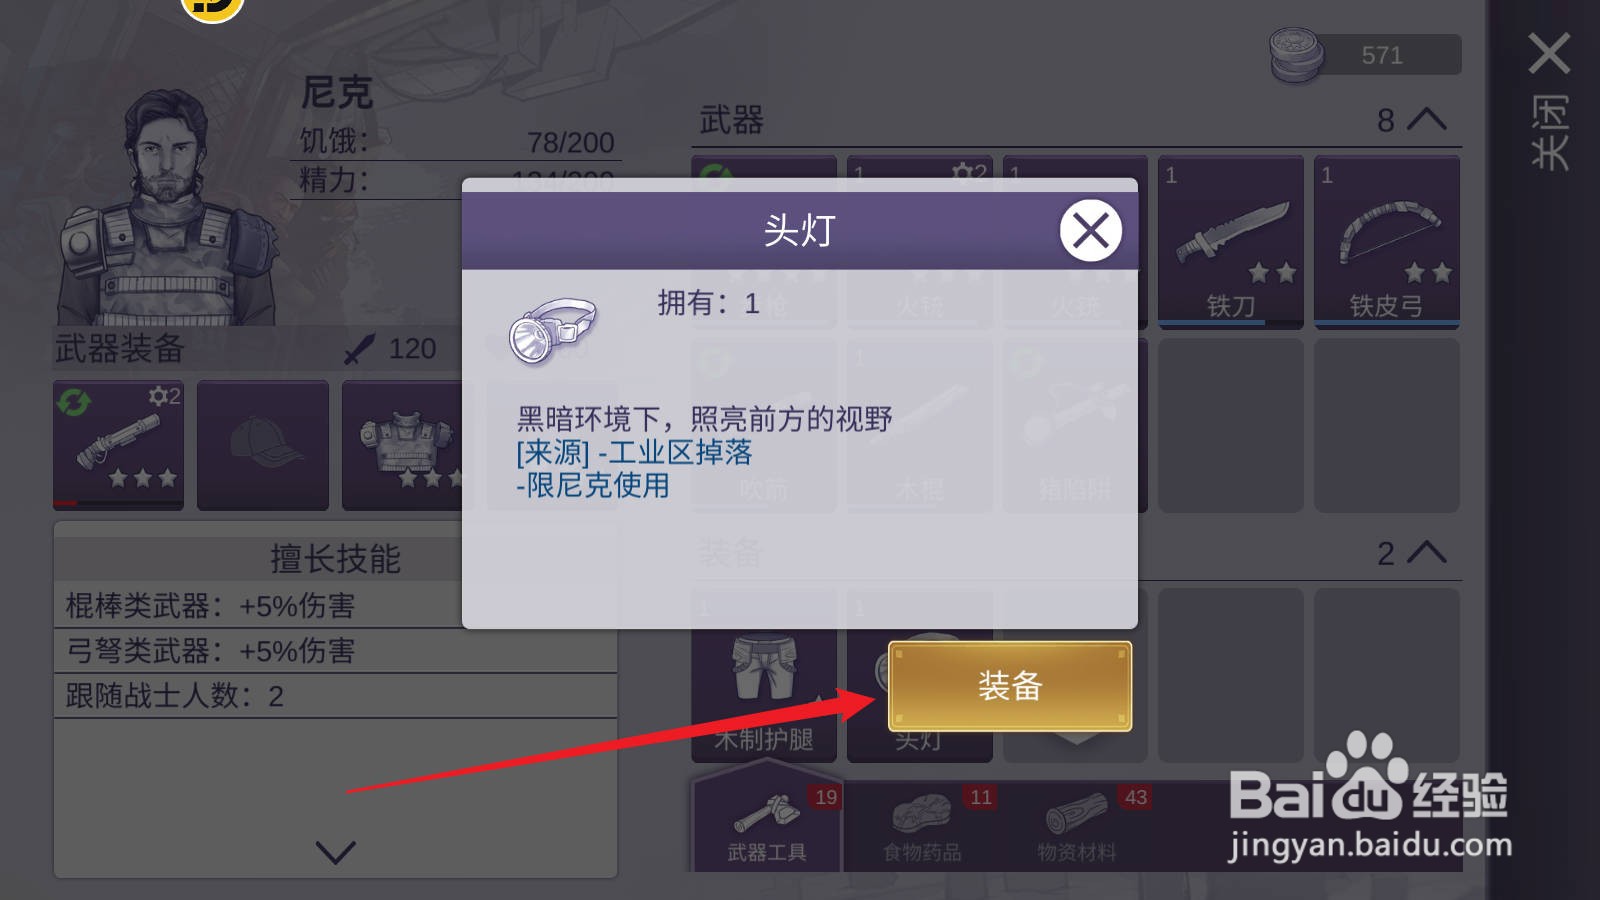Switch to 食物药品 tab

pos(922,825)
